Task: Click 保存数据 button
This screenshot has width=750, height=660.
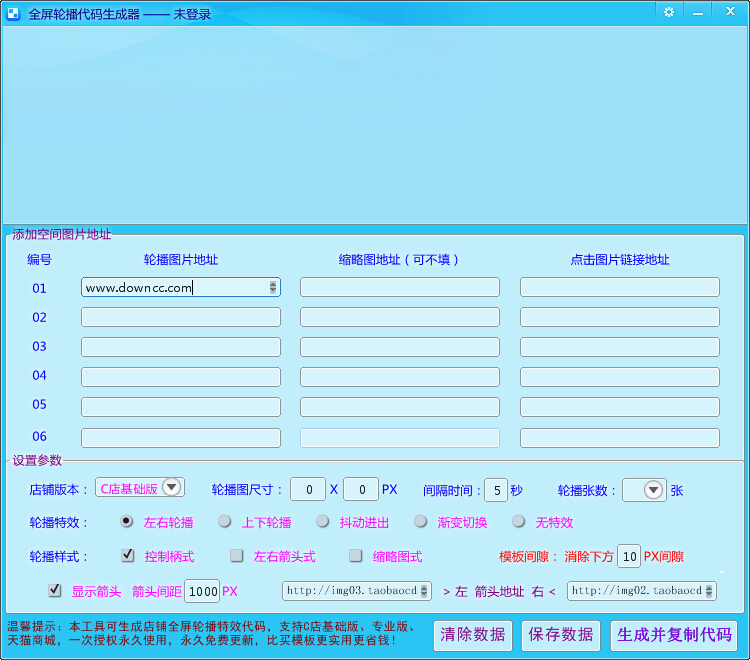Action: pyautogui.click(x=561, y=635)
